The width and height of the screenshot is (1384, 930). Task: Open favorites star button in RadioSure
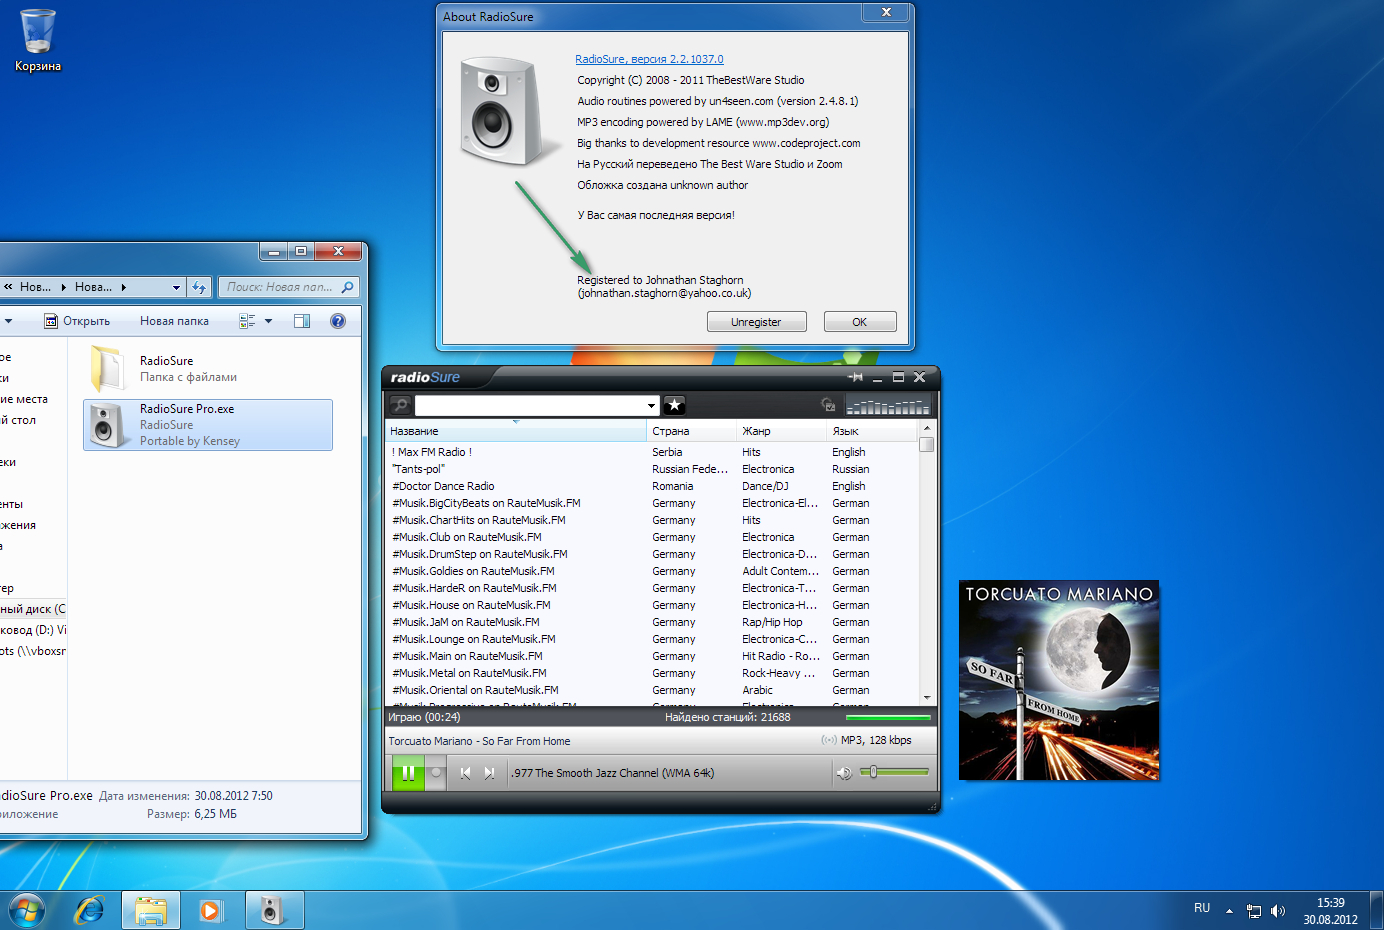tap(675, 405)
